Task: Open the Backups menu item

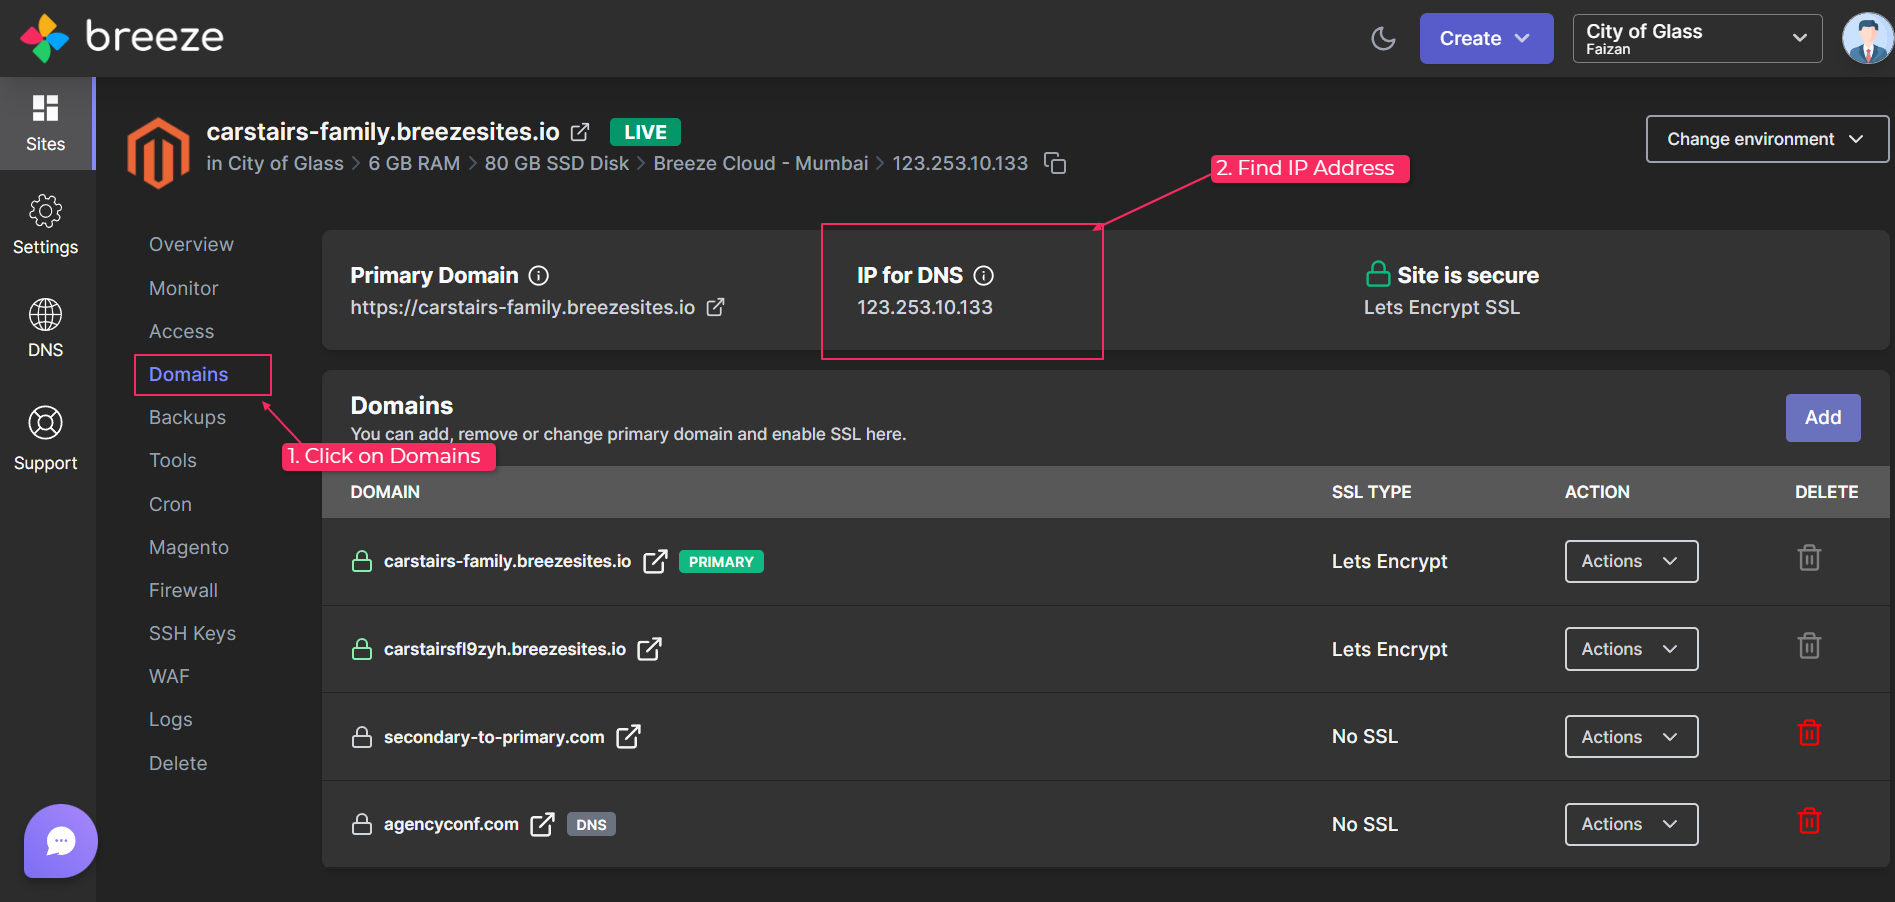Action: 187,417
